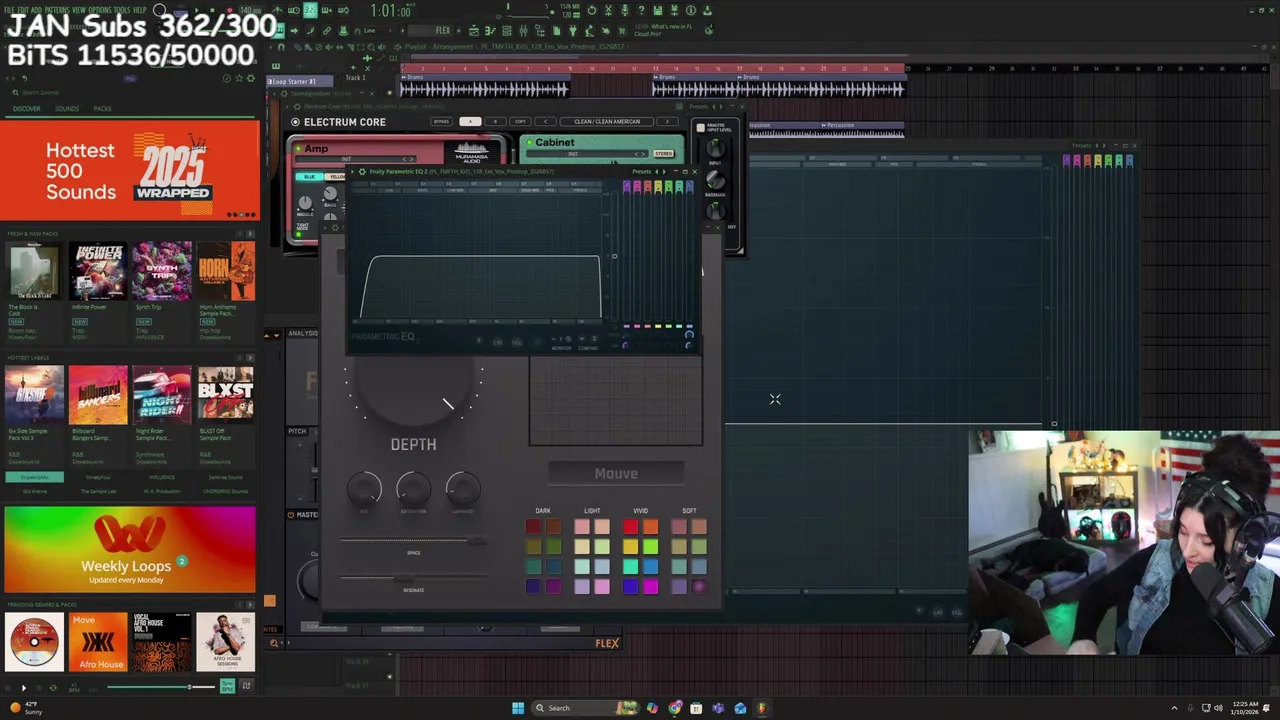Open Chrome from the taskbar
Viewport: 1280px width, 720px height.
[x=675, y=708]
